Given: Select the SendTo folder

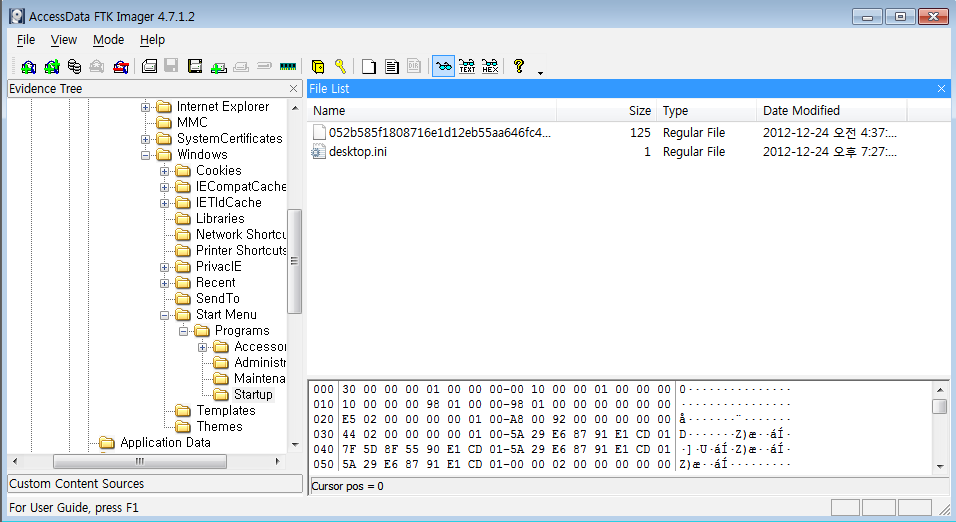Looking at the screenshot, I should (218, 298).
